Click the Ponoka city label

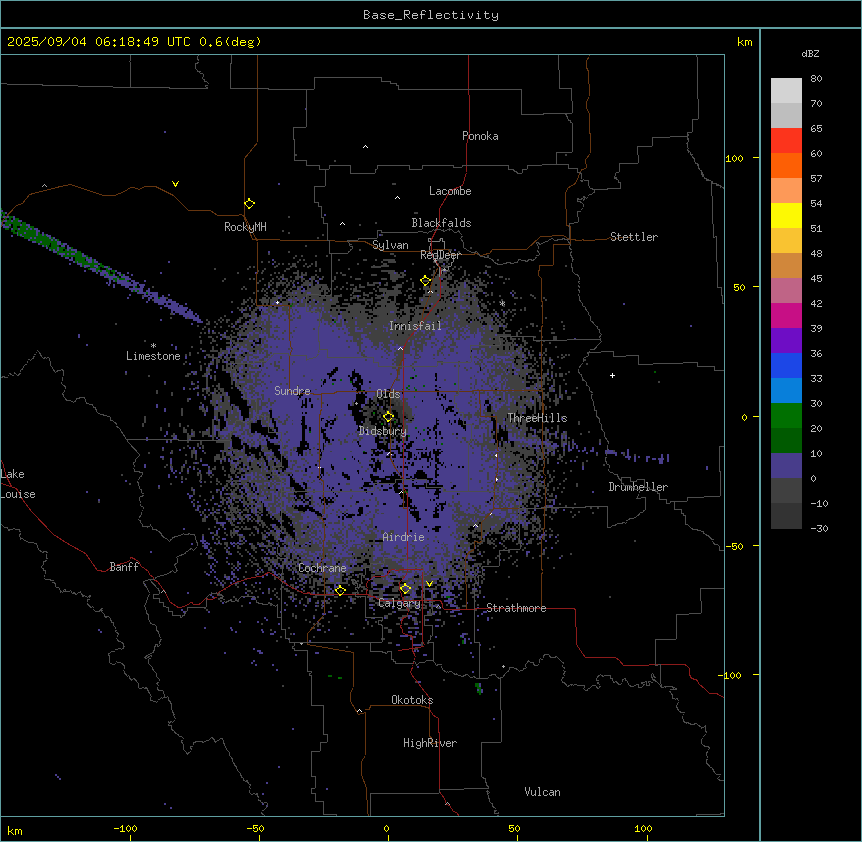480,136
